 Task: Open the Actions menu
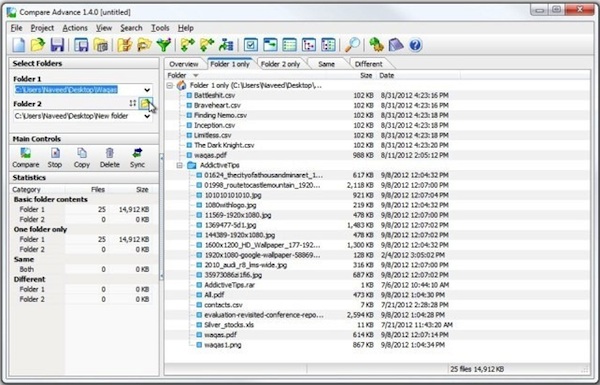pos(75,28)
